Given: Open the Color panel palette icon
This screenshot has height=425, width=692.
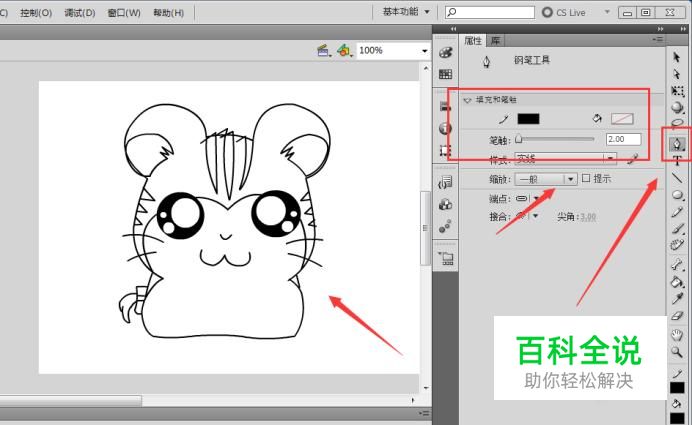Looking at the screenshot, I should (x=446, y=53).
